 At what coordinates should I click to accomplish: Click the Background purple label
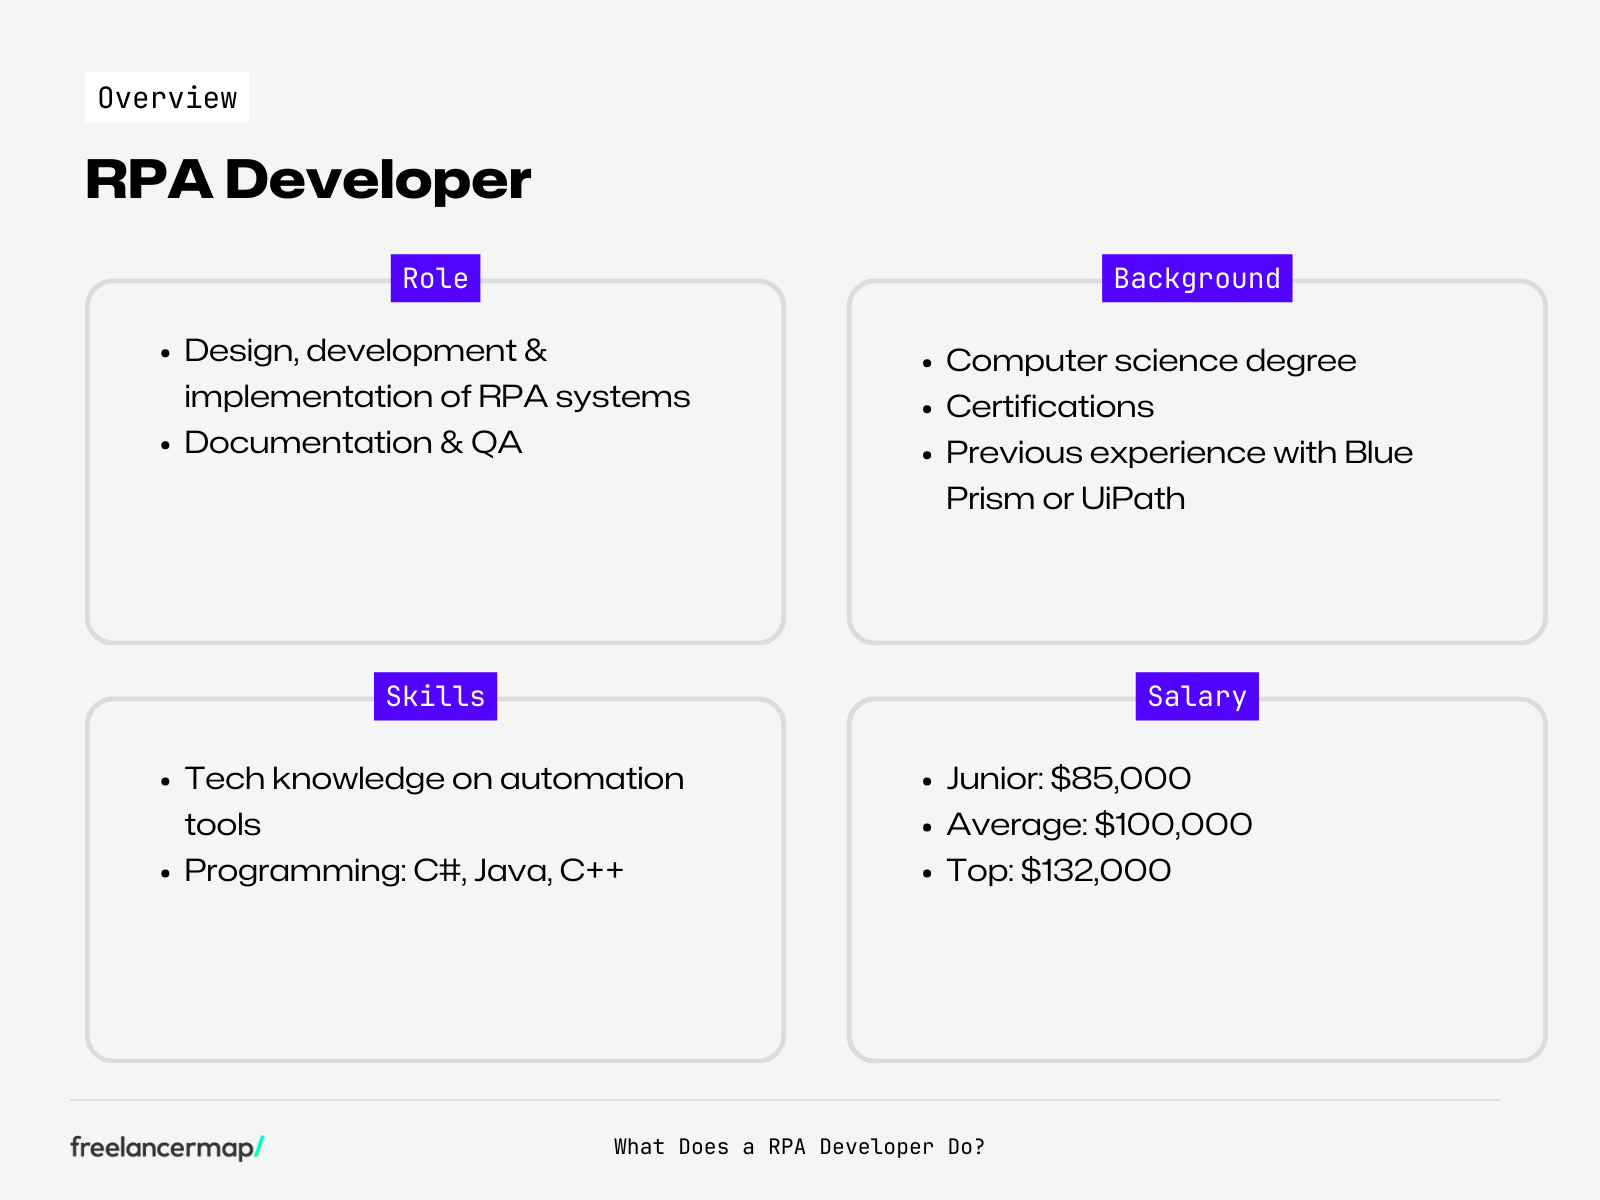tap(1196, 278)
